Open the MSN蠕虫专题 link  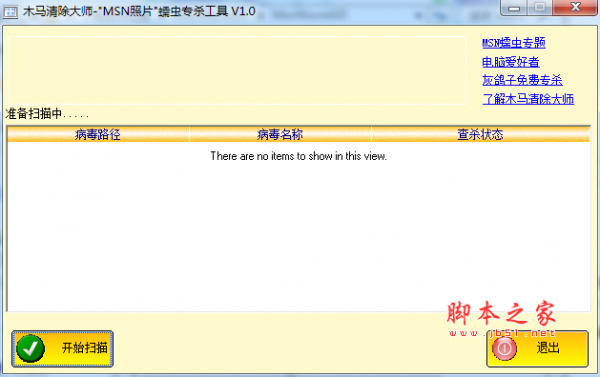[514, 43]
